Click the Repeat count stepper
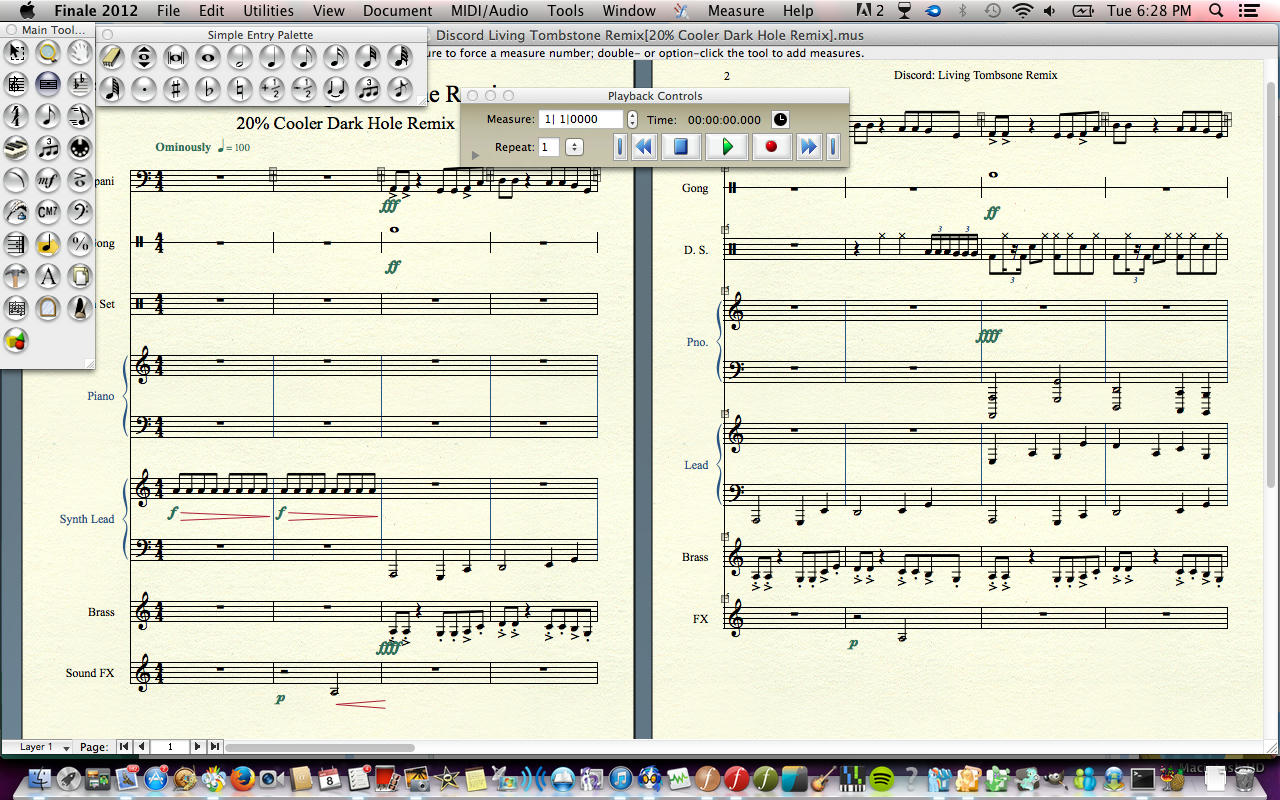Image resolution: width=1280 pixels, height=800 pixels. click(574, 147)
